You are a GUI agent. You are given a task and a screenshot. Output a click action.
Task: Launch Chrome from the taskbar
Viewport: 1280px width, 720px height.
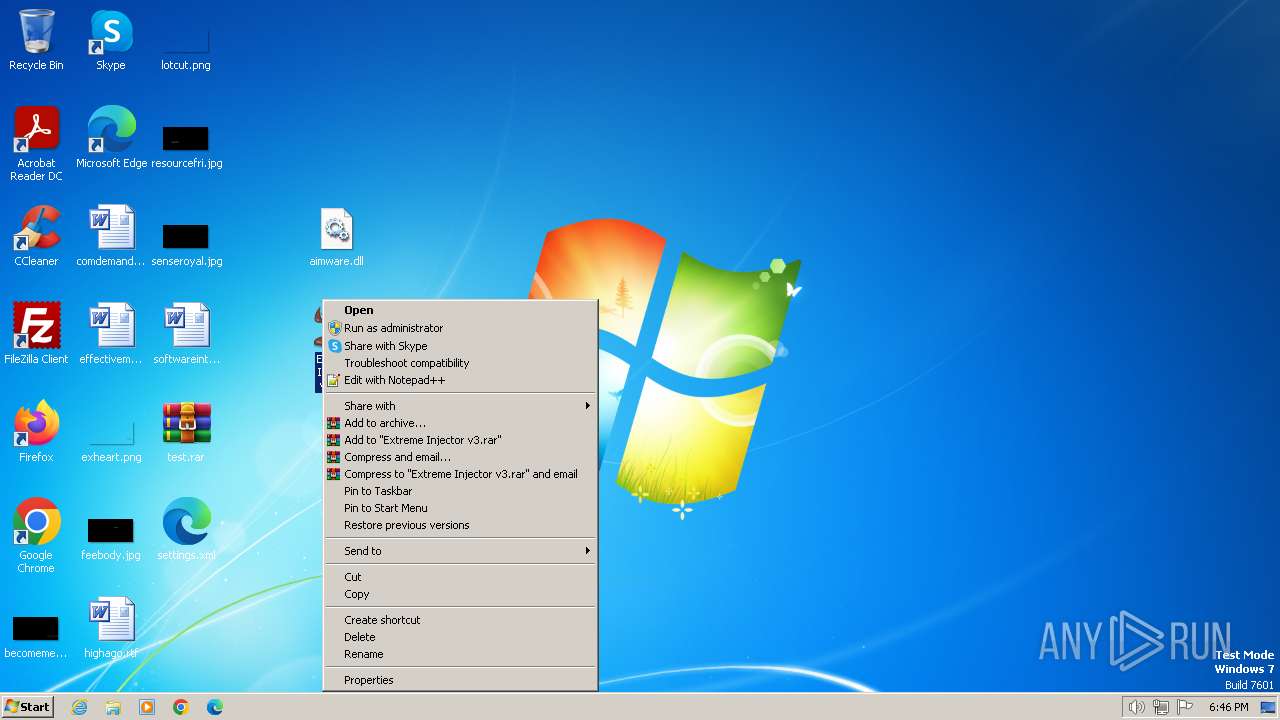point(181,707)
